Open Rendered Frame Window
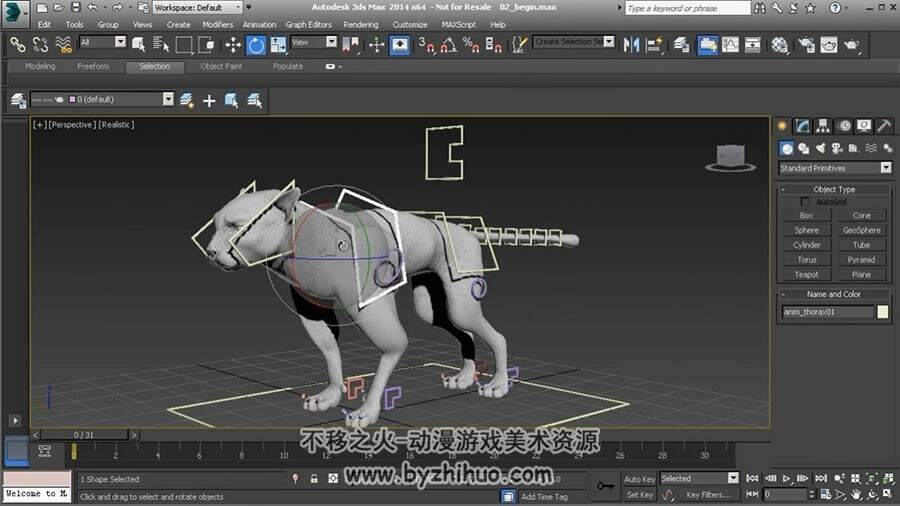The width and height of the screenshot is (900, 506). coord(829,44)
